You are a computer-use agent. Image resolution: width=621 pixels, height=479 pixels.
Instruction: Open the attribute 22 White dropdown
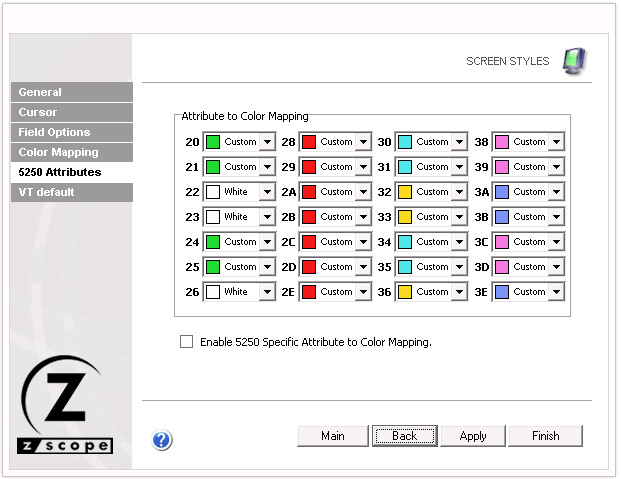(267, 192)
